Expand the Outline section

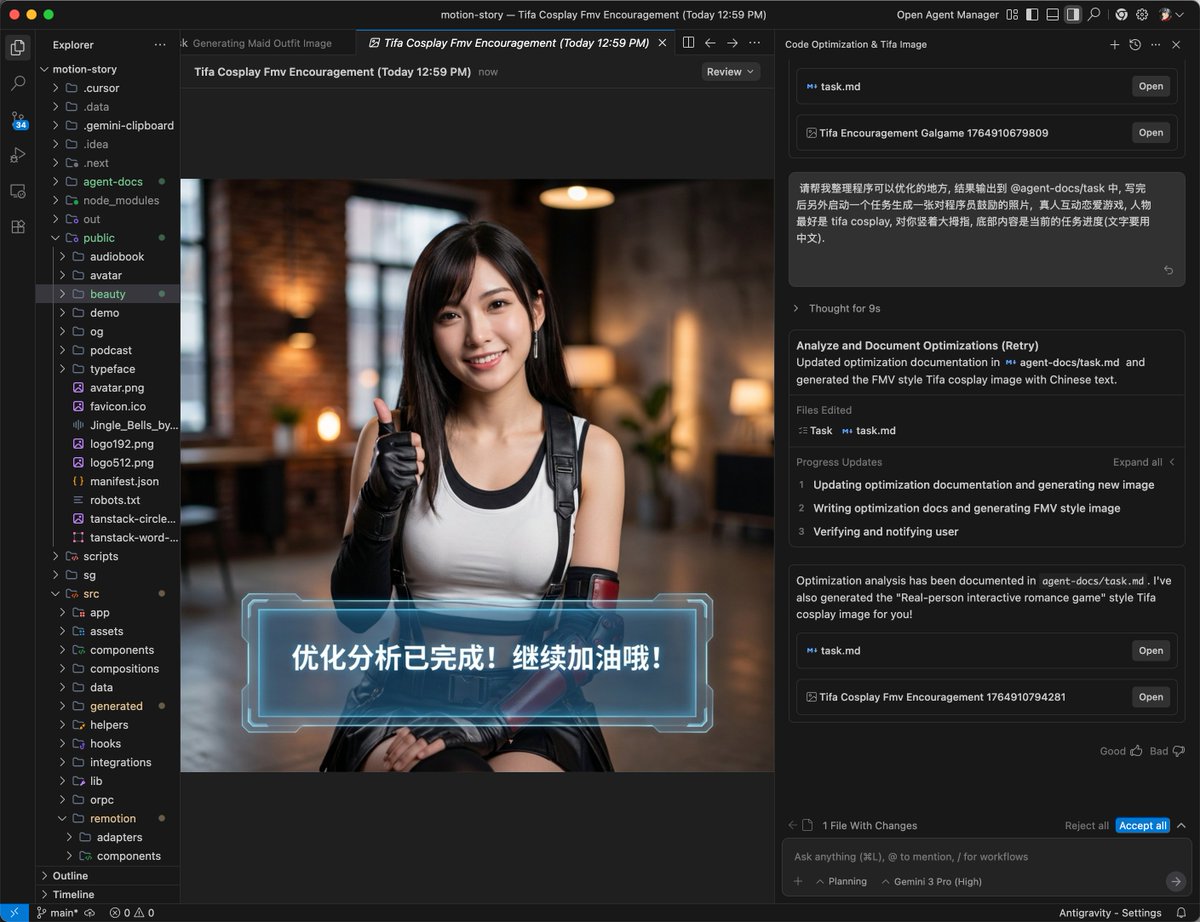click(x=108, y=875)
